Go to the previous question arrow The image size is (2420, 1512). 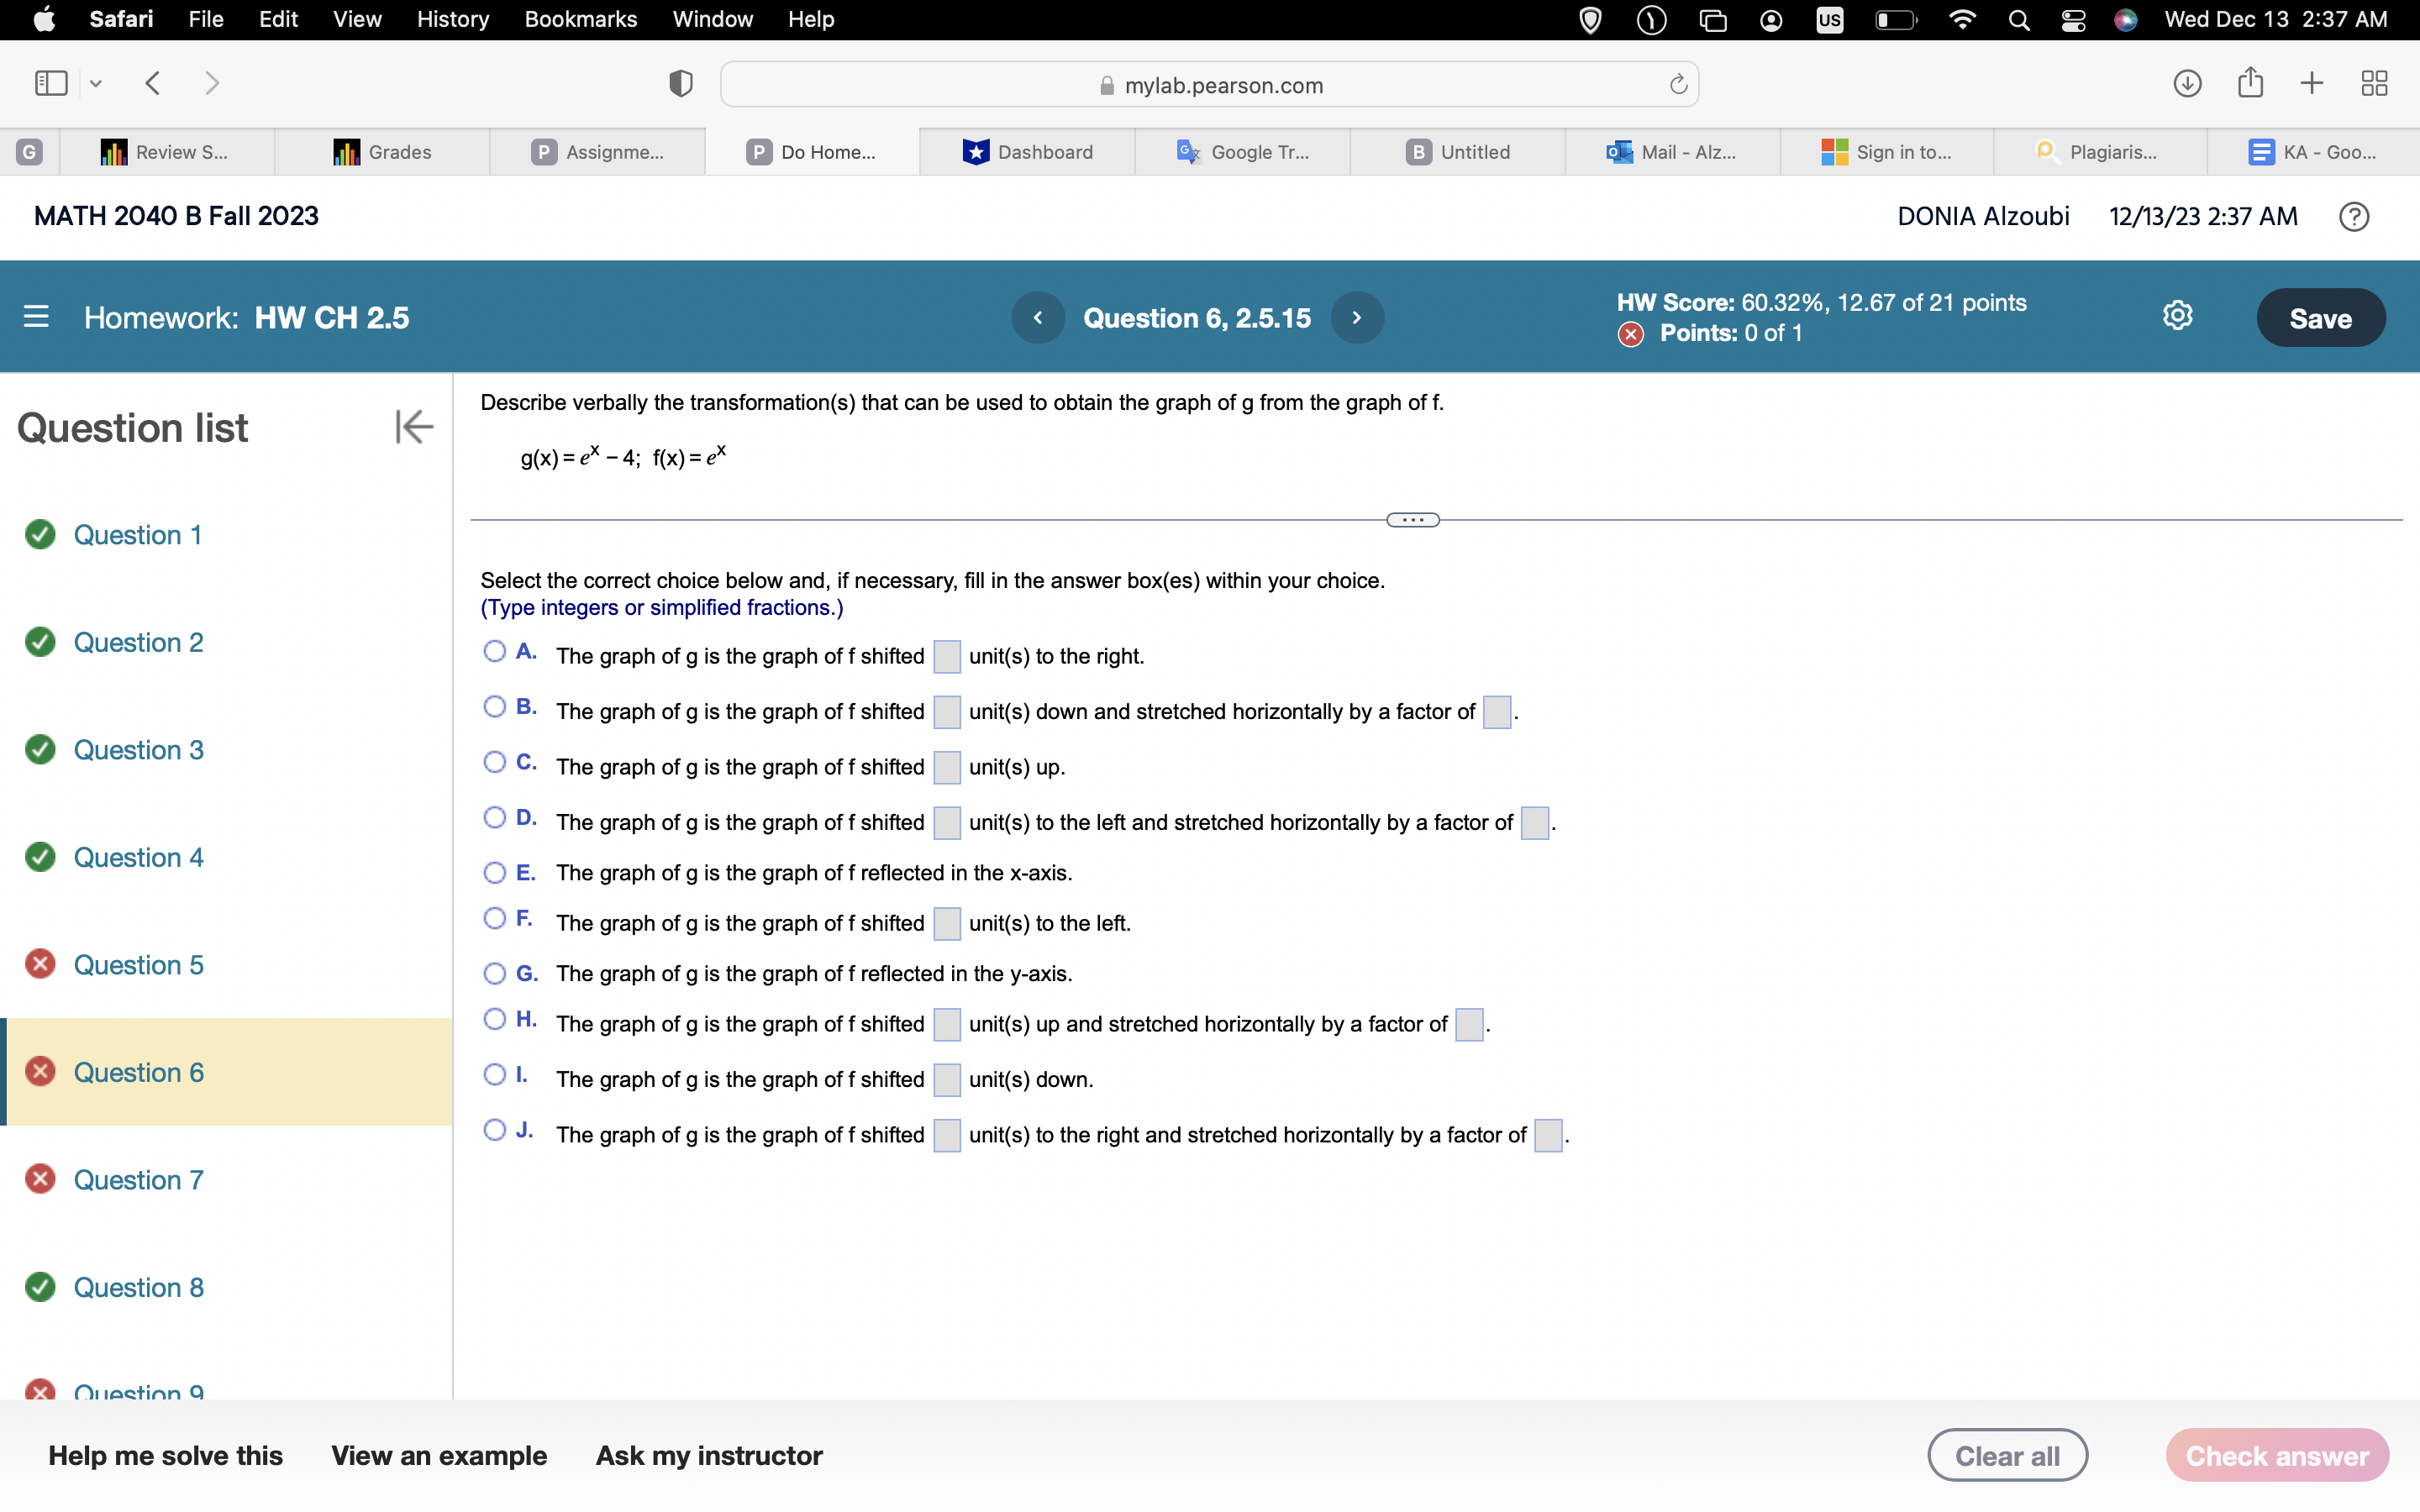point(1038,318)
